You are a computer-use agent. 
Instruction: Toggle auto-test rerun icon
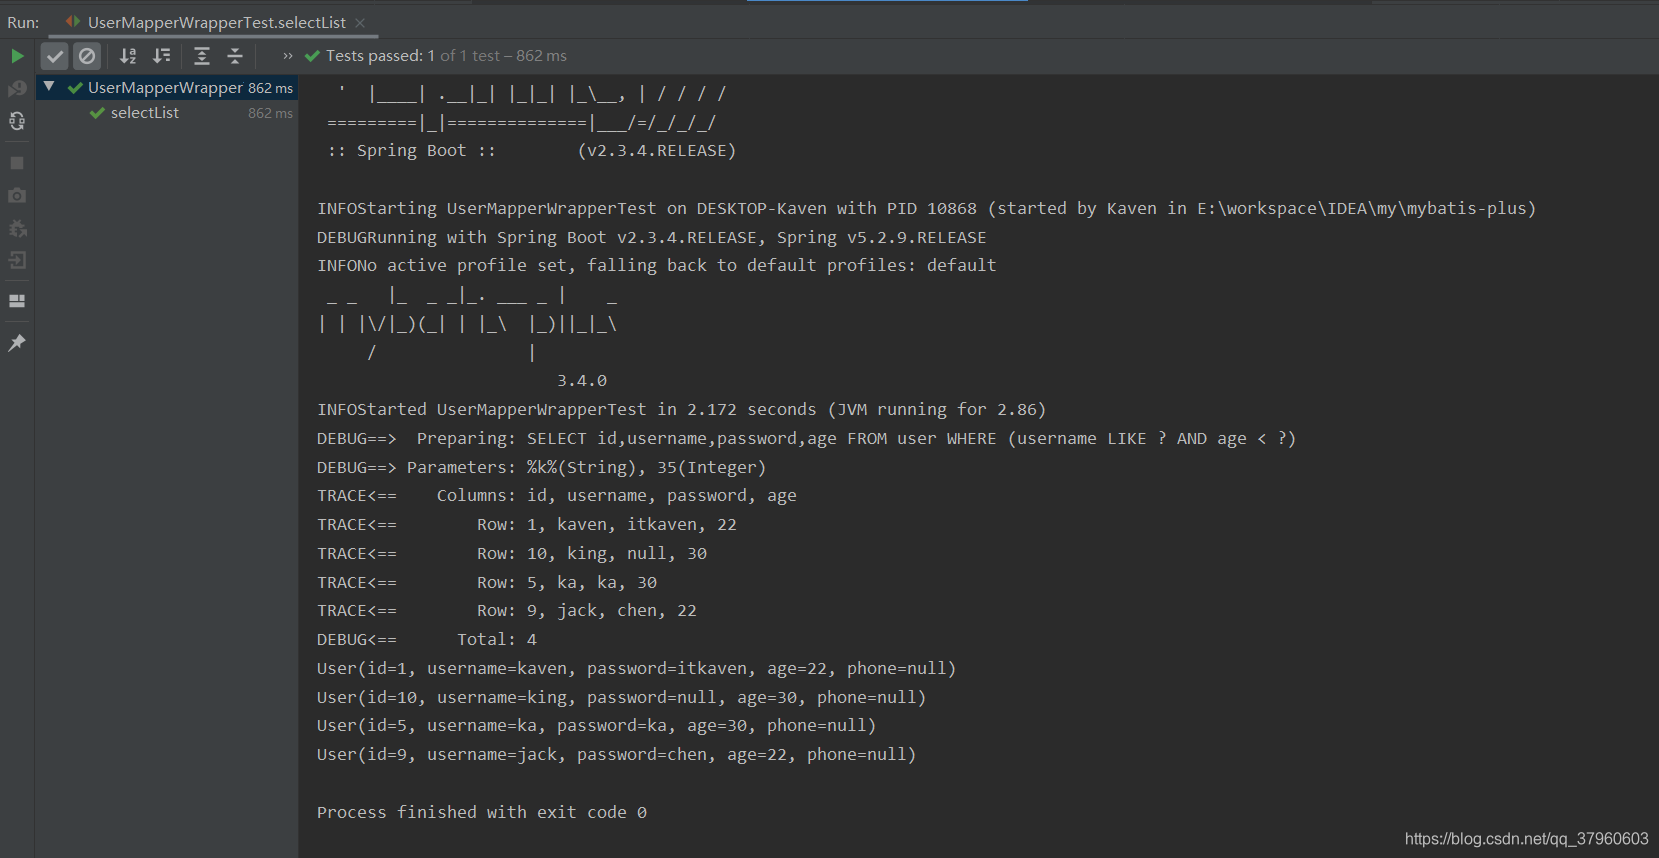[17, 121]
